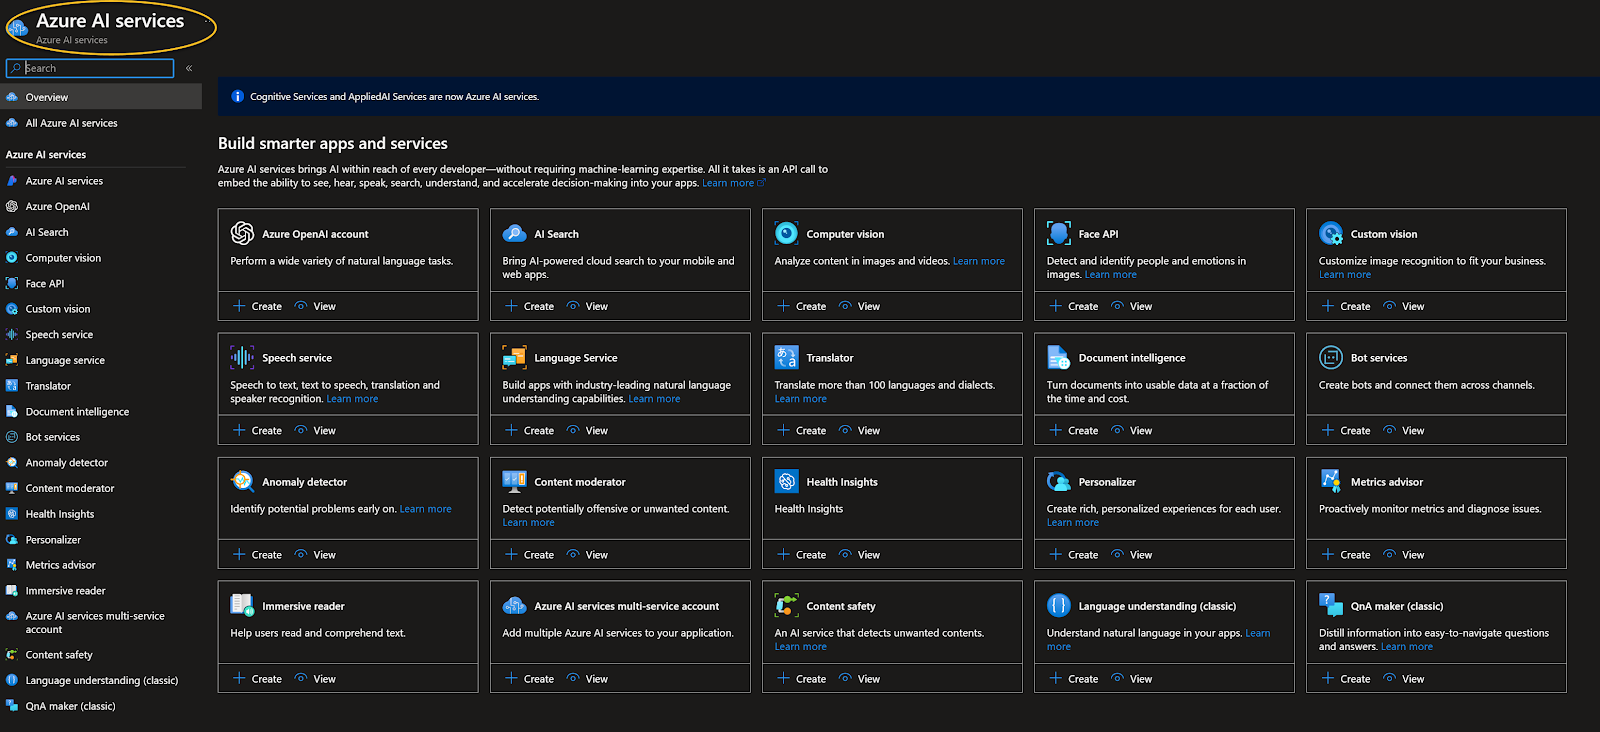Click the Translator card icon
1600x732 pixels.
click(x=786, y=357)
